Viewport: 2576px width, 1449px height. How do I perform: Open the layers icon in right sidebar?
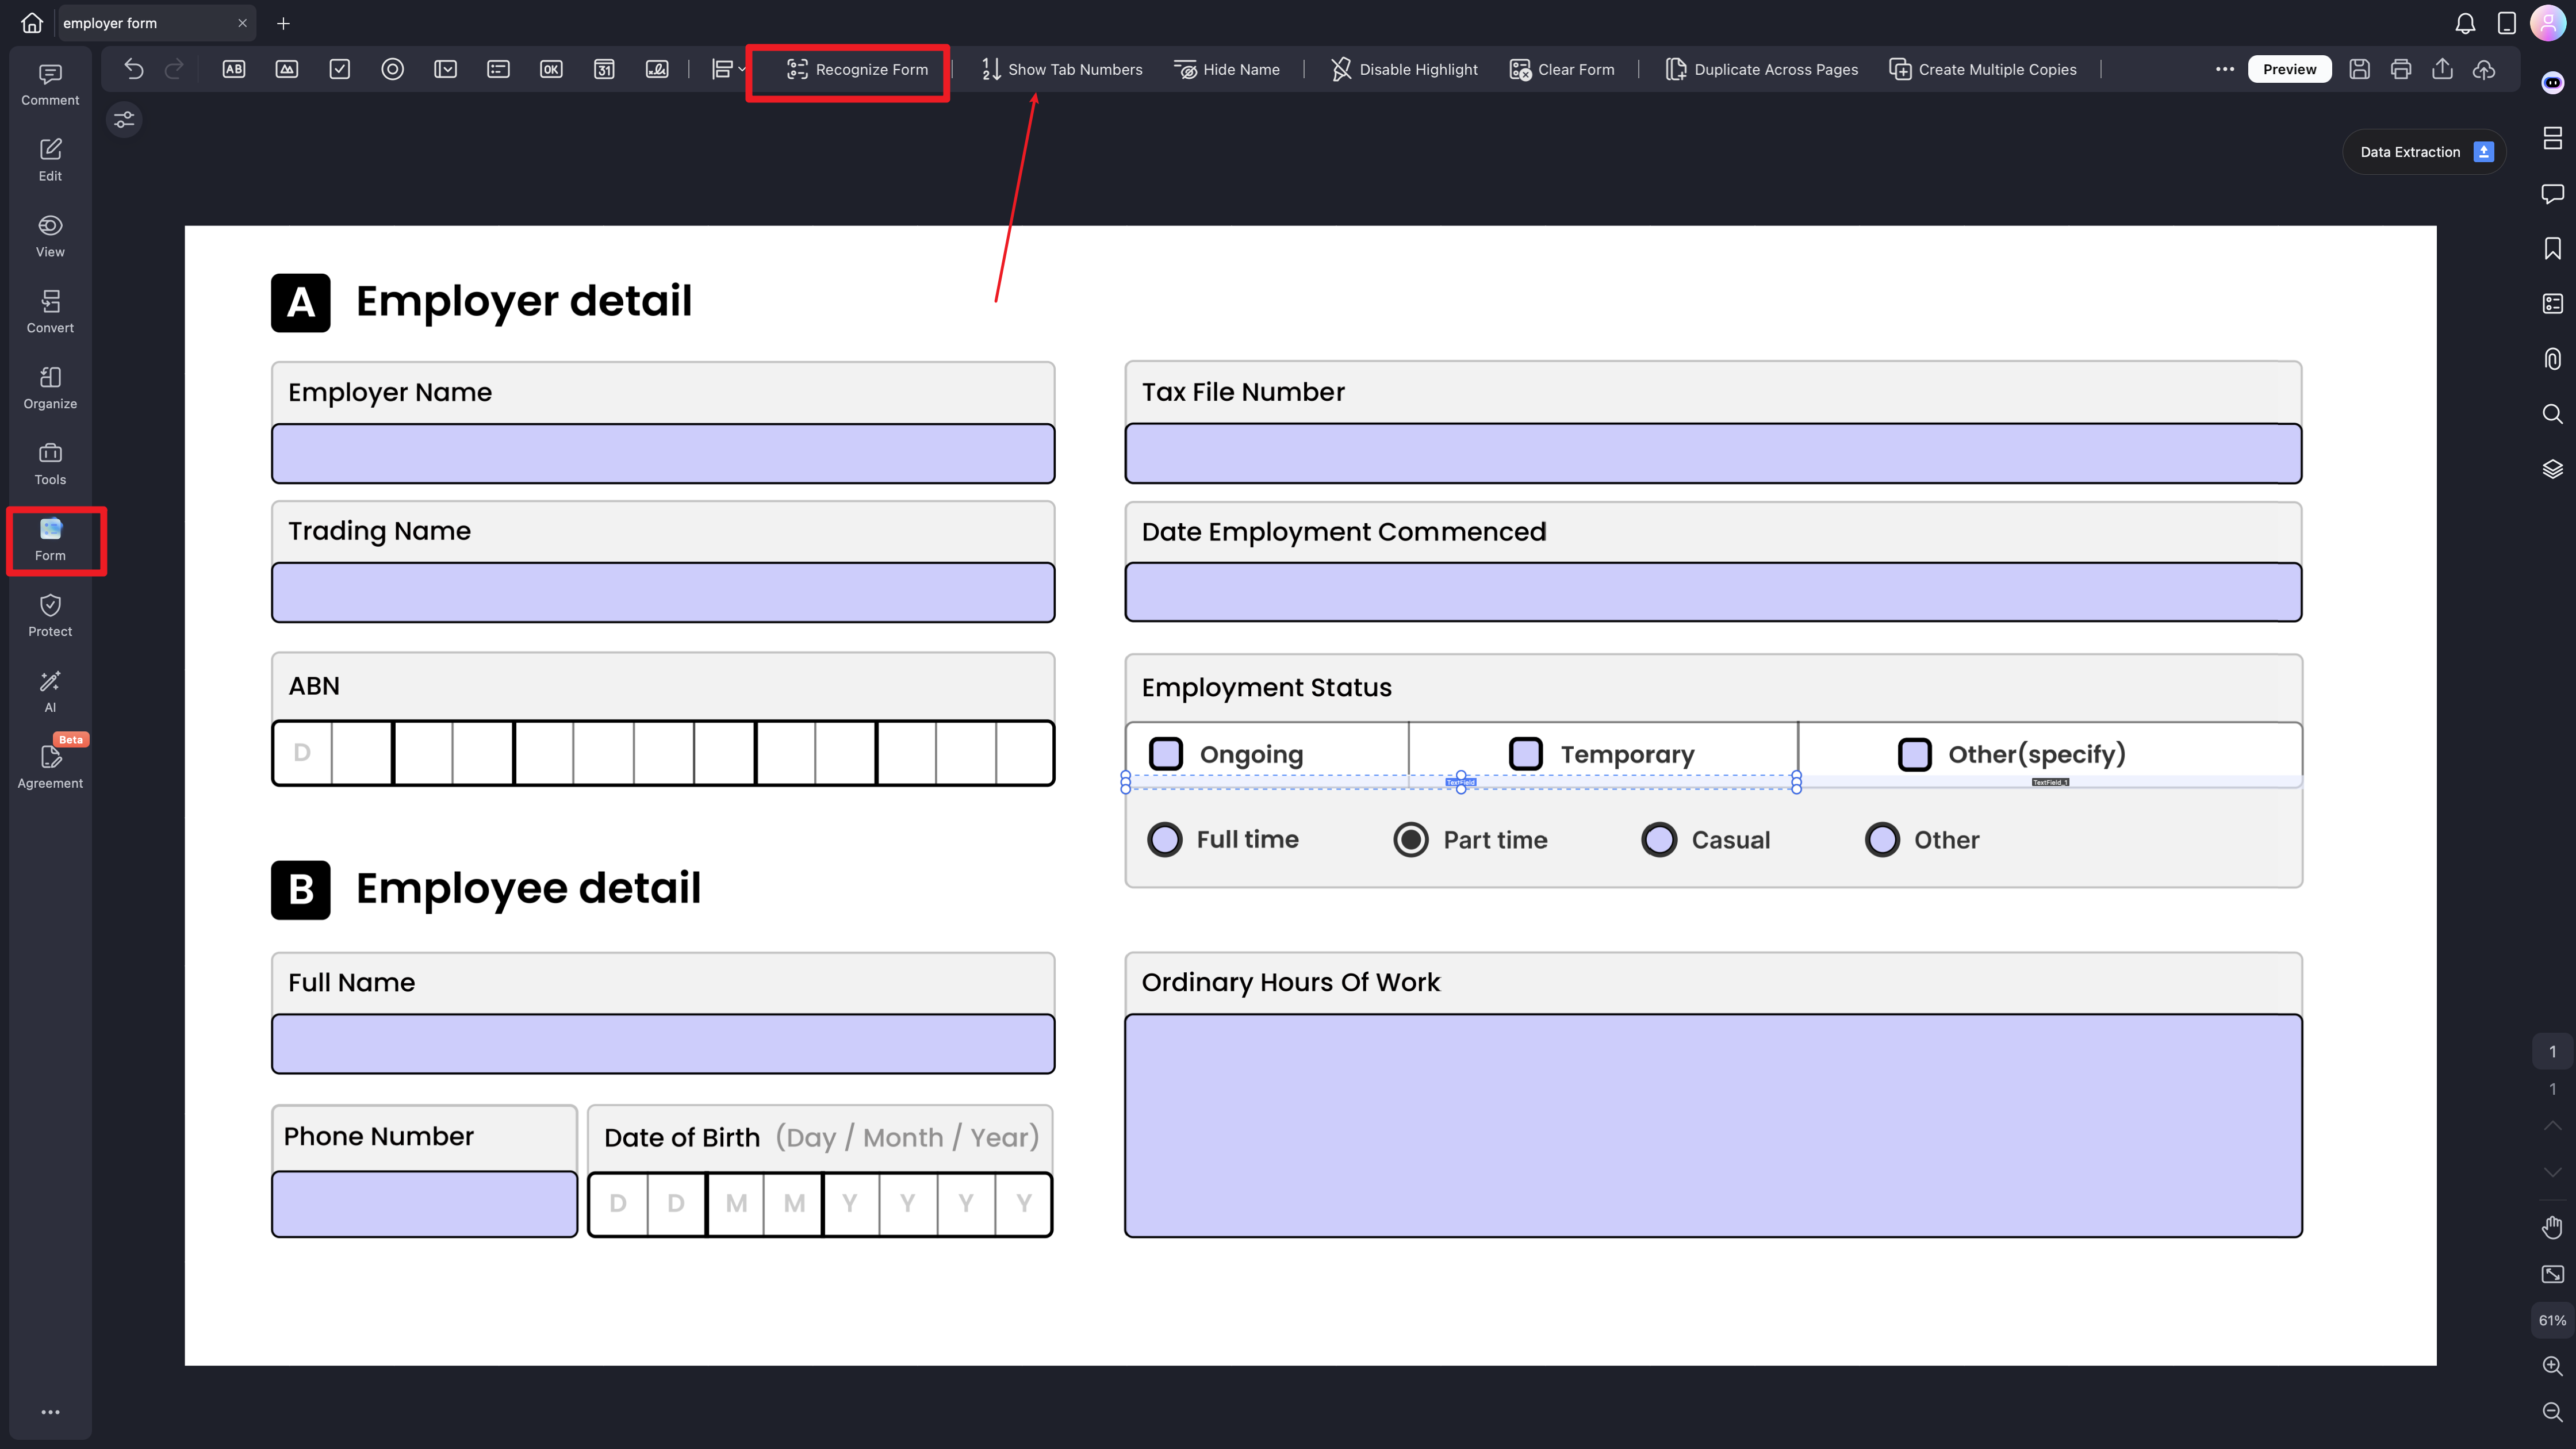pyautogui.click(x=2553, y=469)
